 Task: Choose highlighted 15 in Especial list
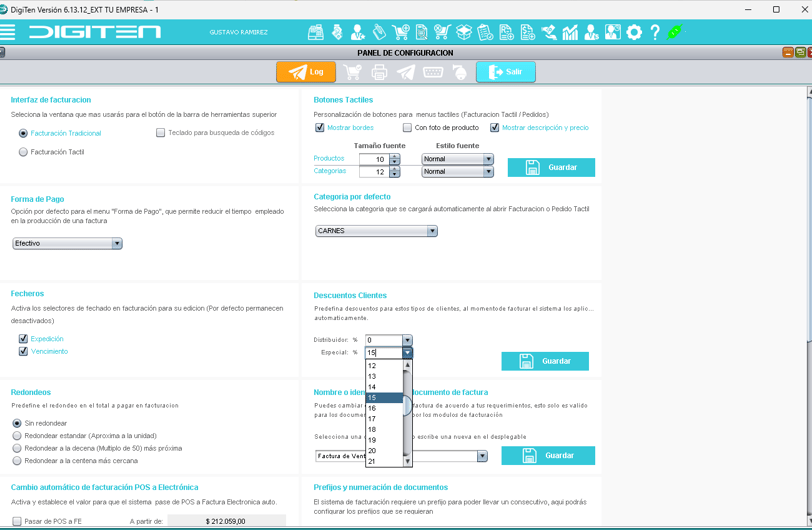[384, 398]
